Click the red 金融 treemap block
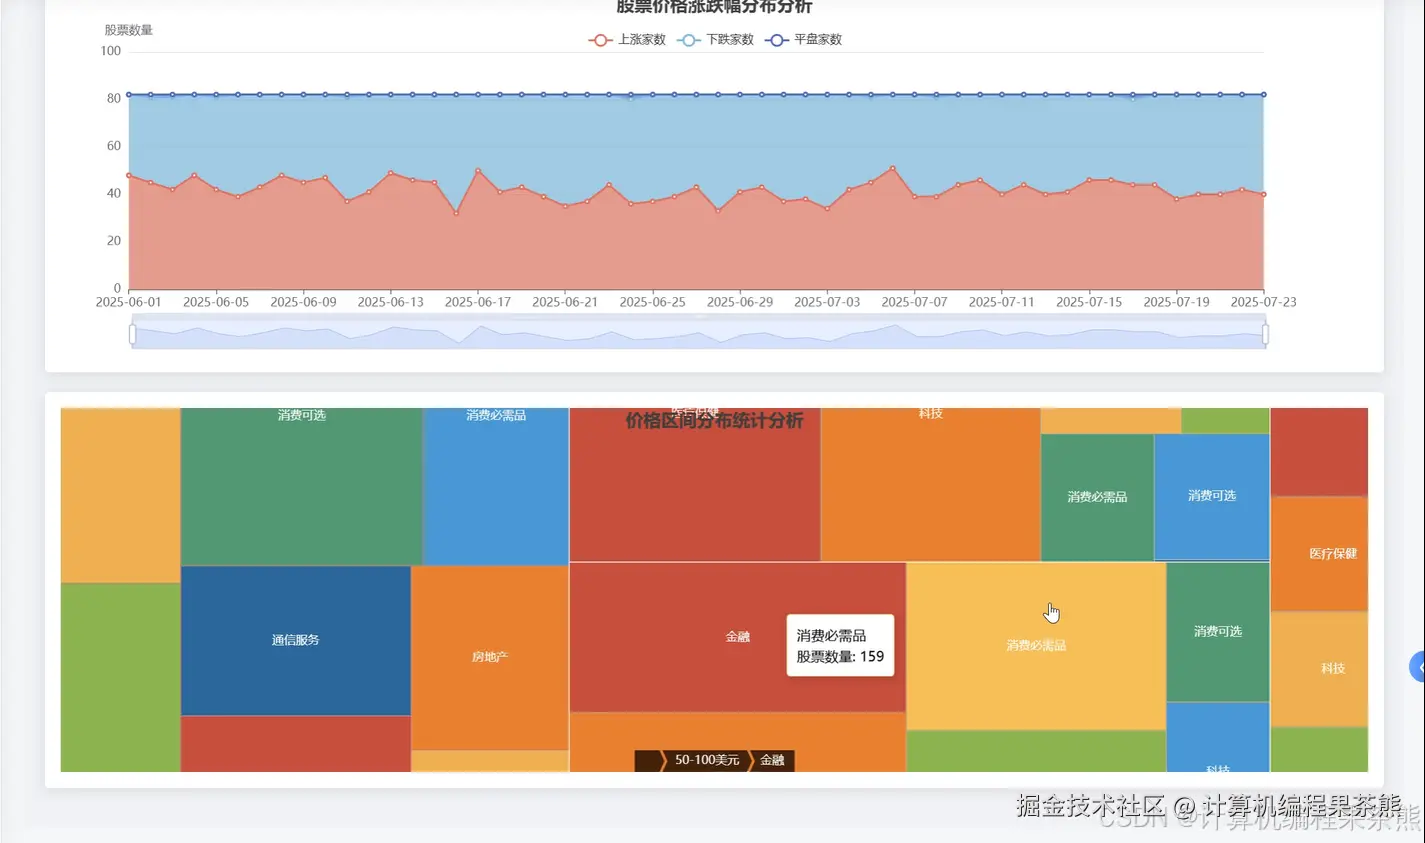This screenshot has width=1425, height=843. pyautogui.click(x=737, y=637)
